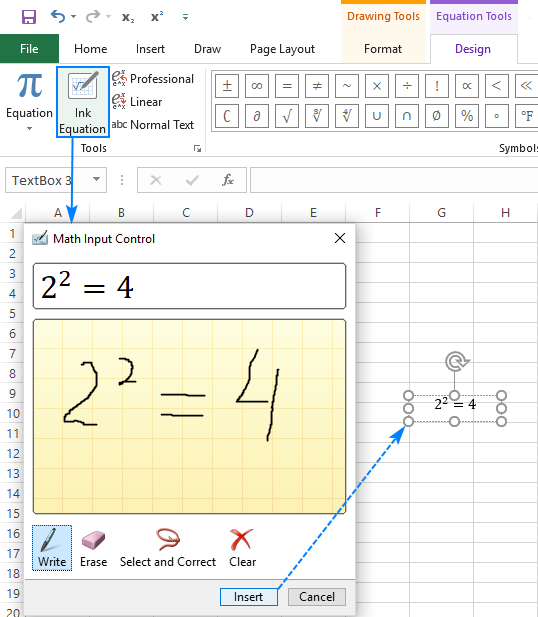
Task: Open Customize Quick Access Toolbar dropdown
Action: coord(185,17)
